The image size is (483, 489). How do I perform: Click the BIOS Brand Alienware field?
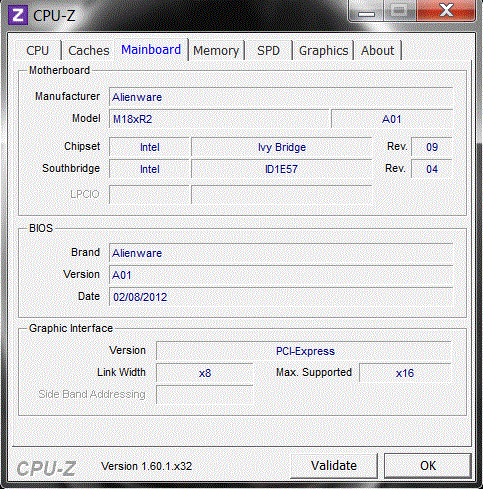pos(281,253)
